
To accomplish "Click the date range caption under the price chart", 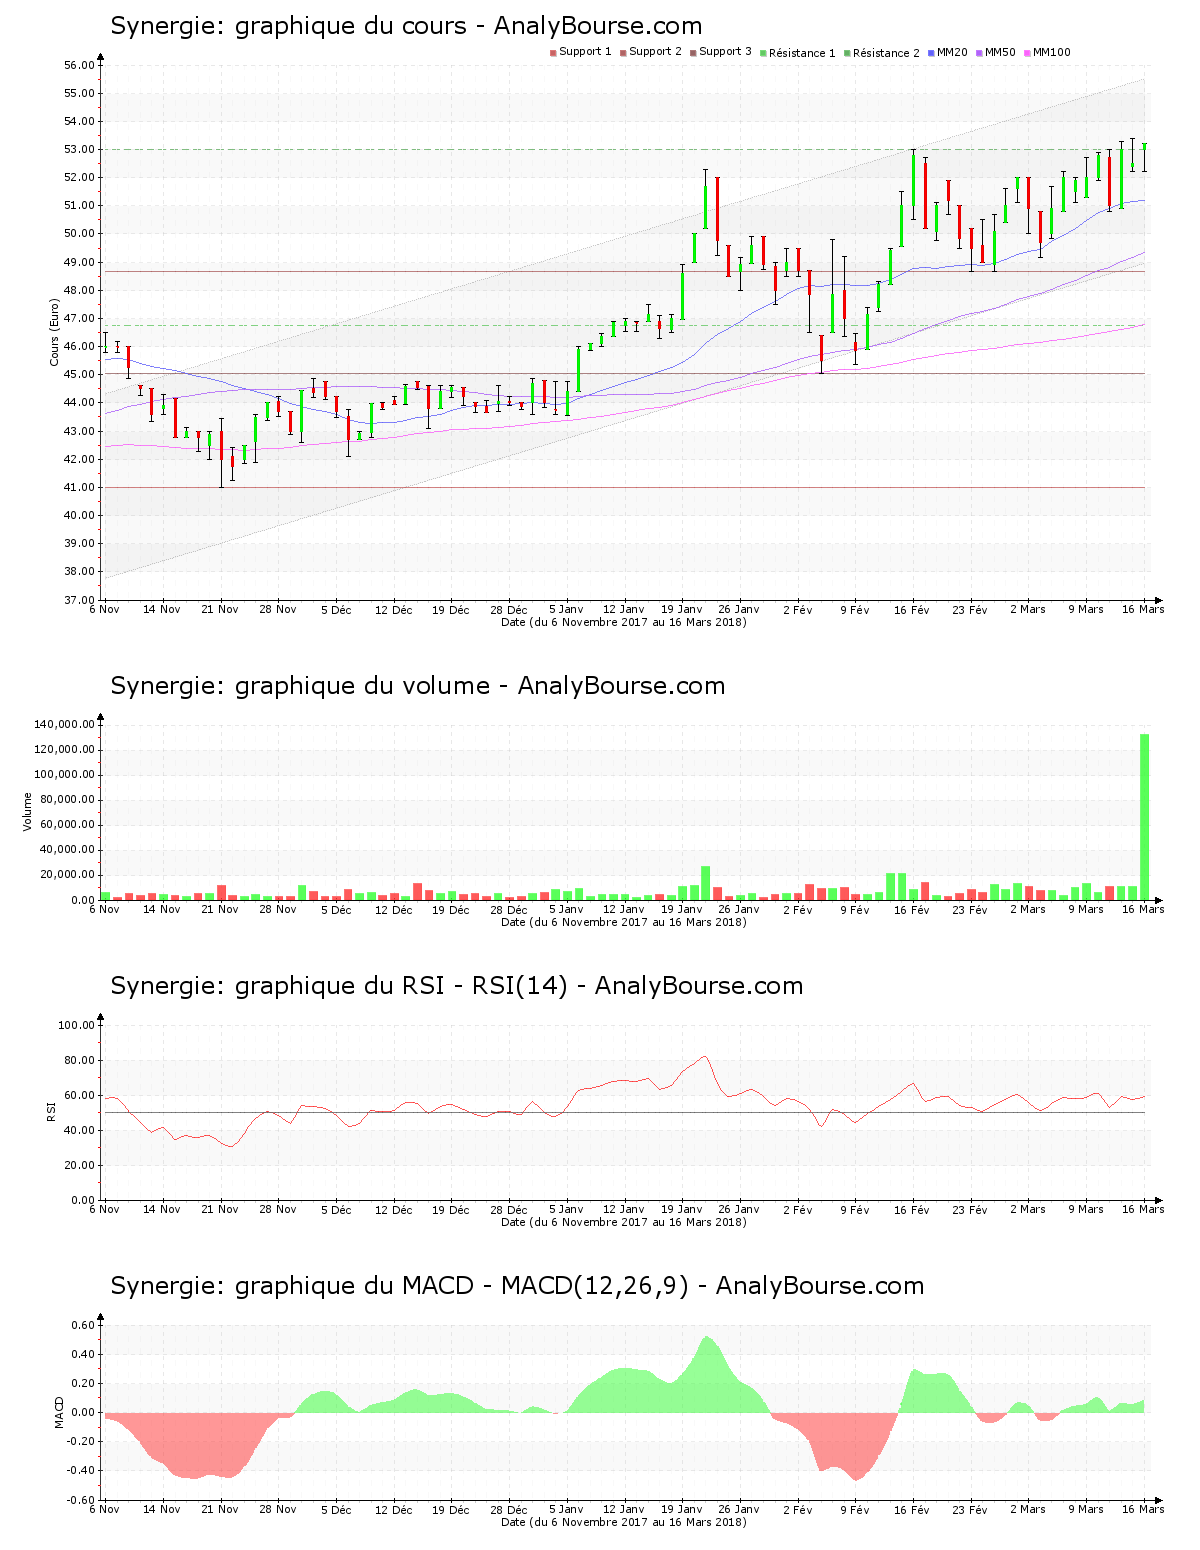I will click(x=623, y=622).
